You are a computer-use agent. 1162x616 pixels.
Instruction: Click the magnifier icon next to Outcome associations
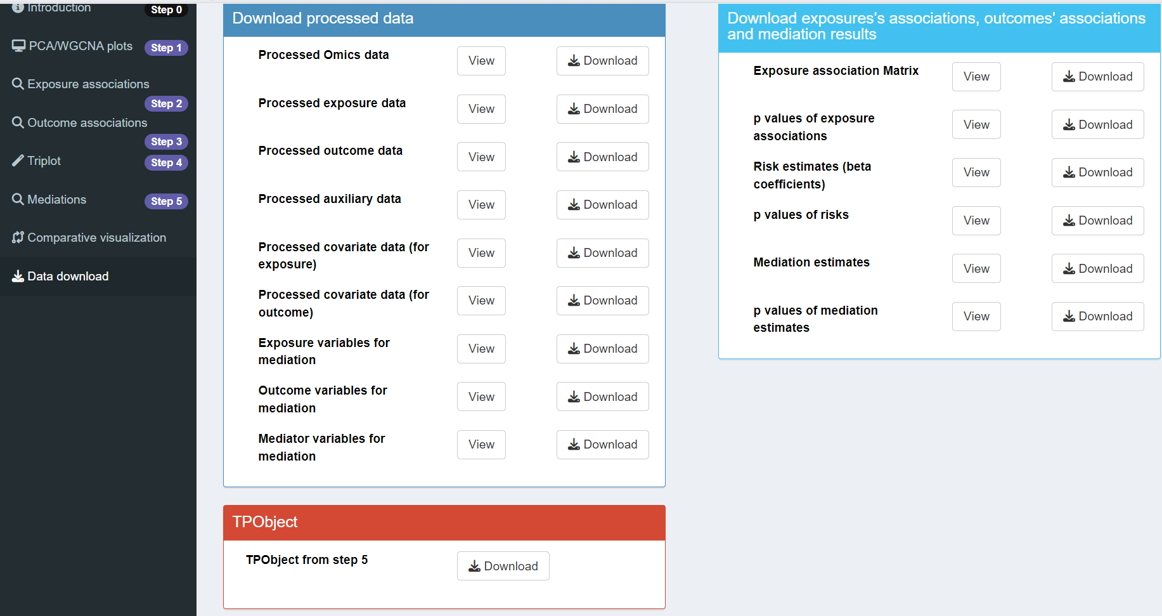click(18, 123)
